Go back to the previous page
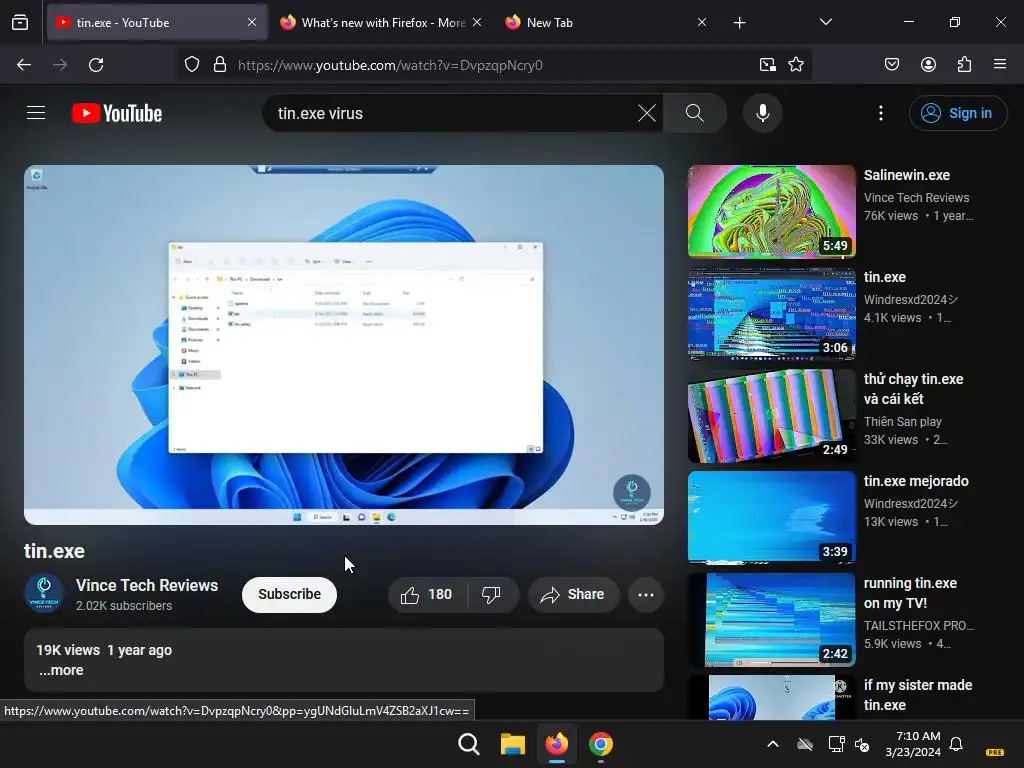This screenshot has width=1024, height=768. 24,65
